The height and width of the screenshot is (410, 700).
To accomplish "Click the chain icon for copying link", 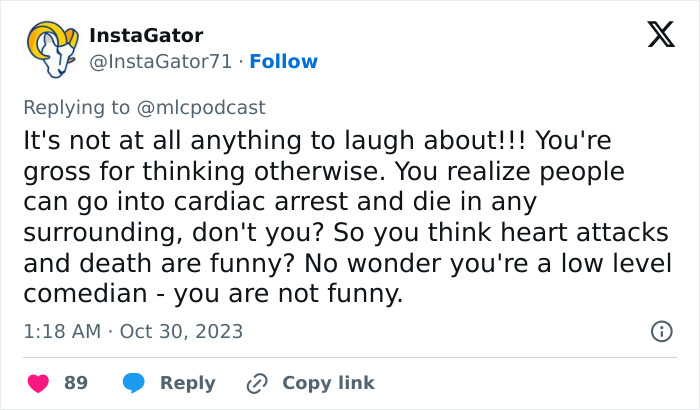I will (258, 383).
